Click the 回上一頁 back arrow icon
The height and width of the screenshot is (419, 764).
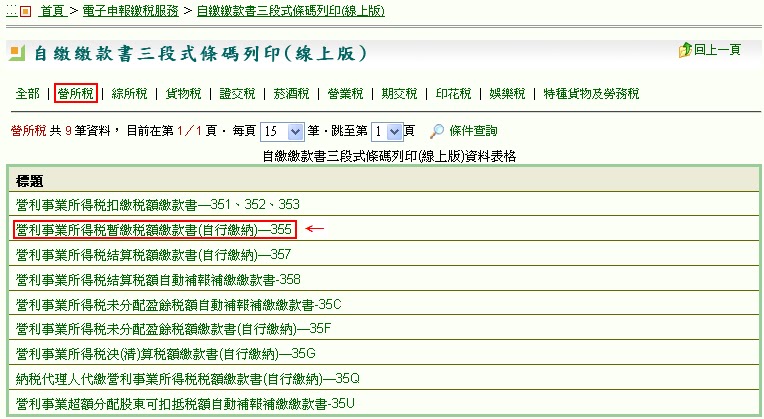[x=685, y=50]
